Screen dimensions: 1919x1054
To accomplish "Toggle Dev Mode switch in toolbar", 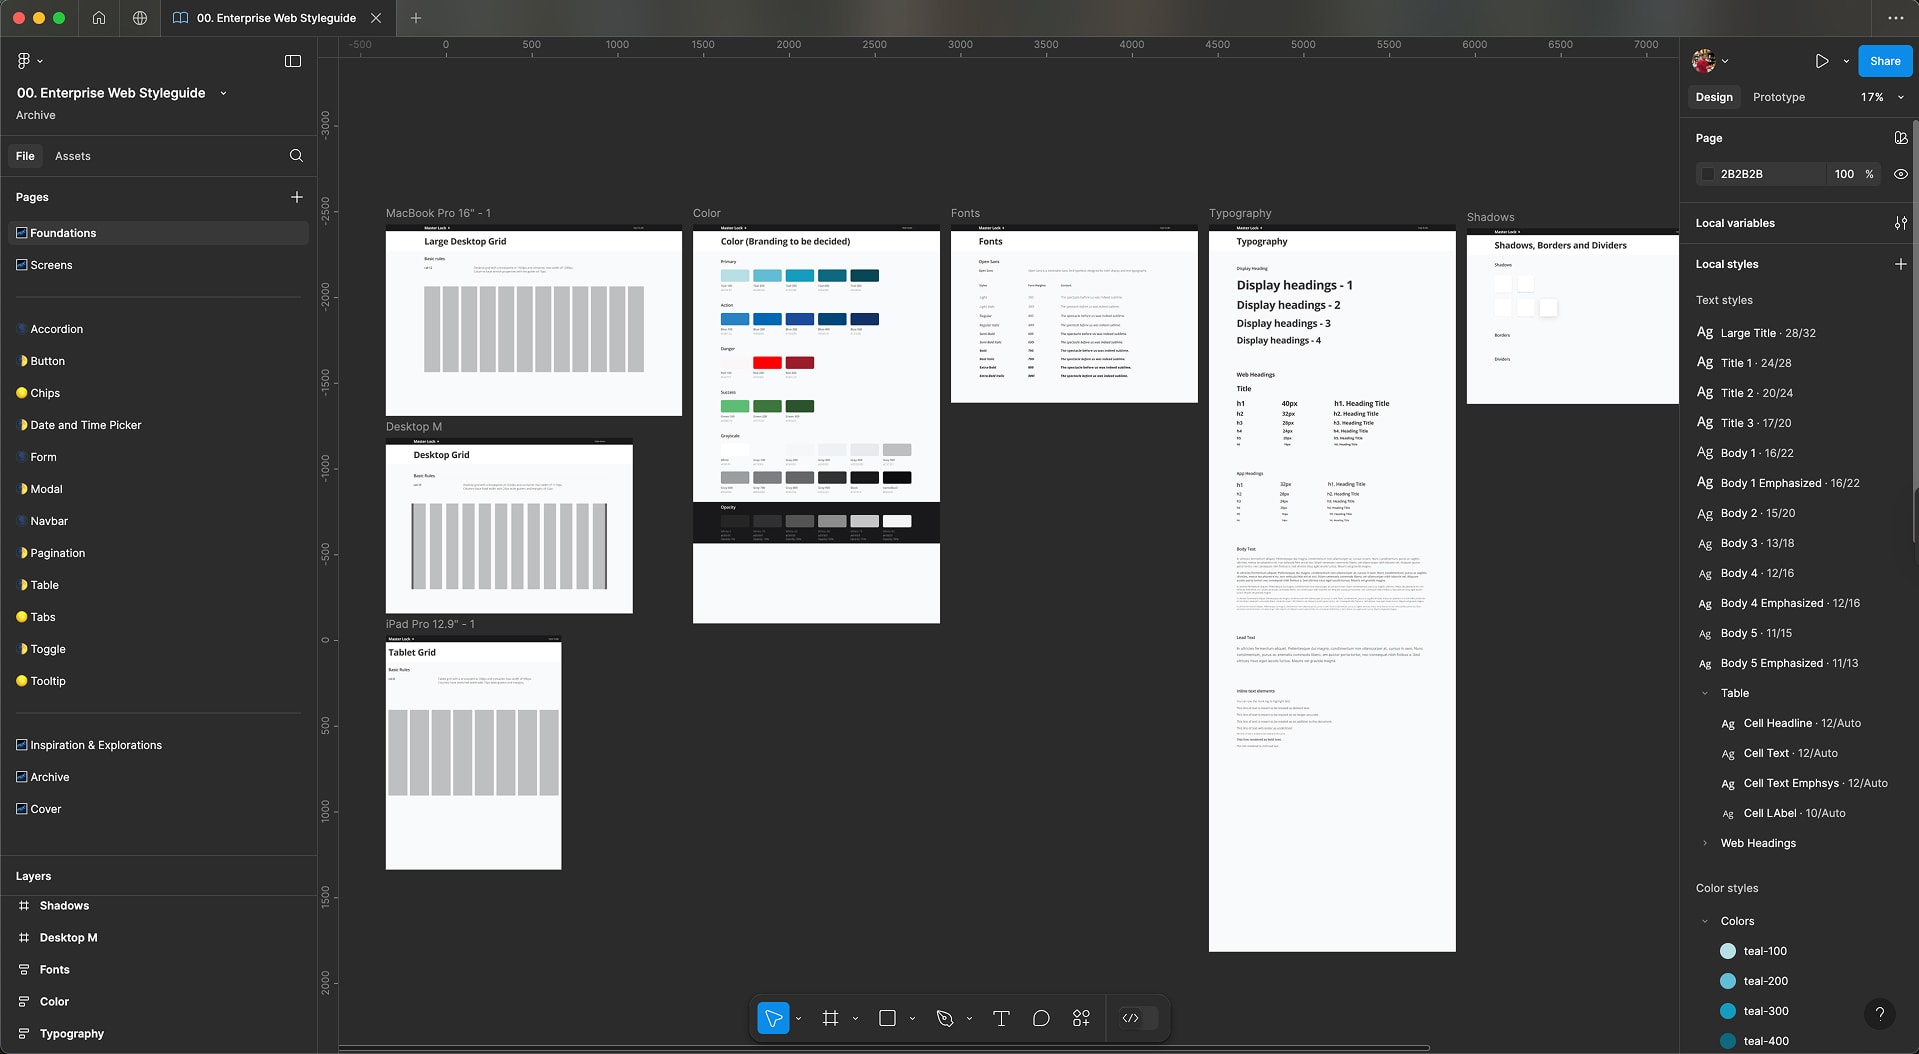I will pyautogui.click(x=1139, y=1018).
